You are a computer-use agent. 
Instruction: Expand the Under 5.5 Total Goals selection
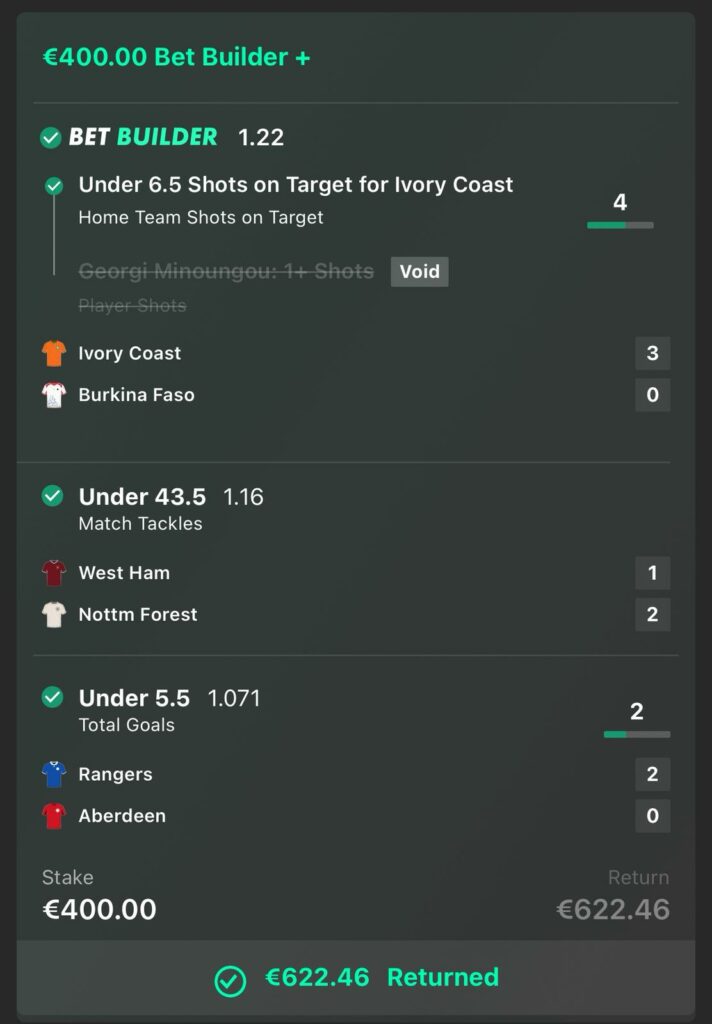(x=134, y=709)
